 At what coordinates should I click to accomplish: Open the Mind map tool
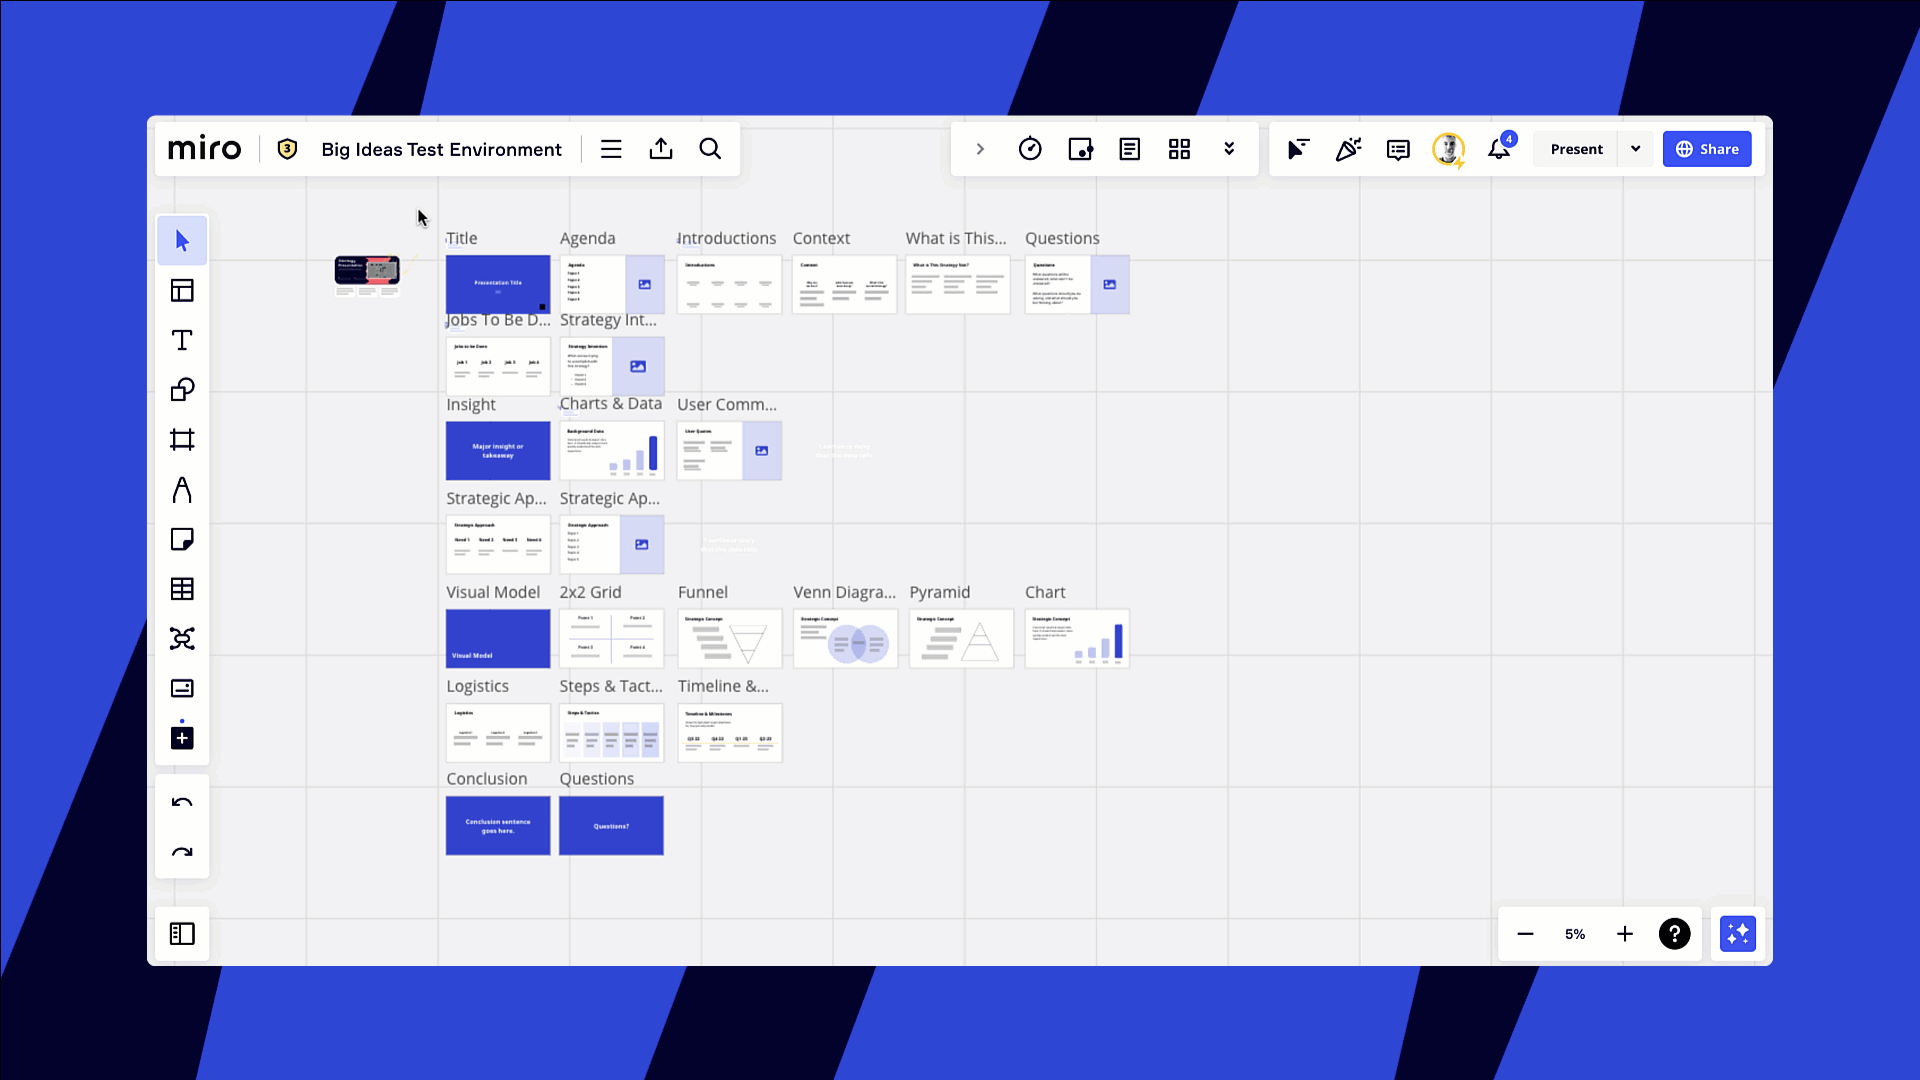click(x=182, y=639)
